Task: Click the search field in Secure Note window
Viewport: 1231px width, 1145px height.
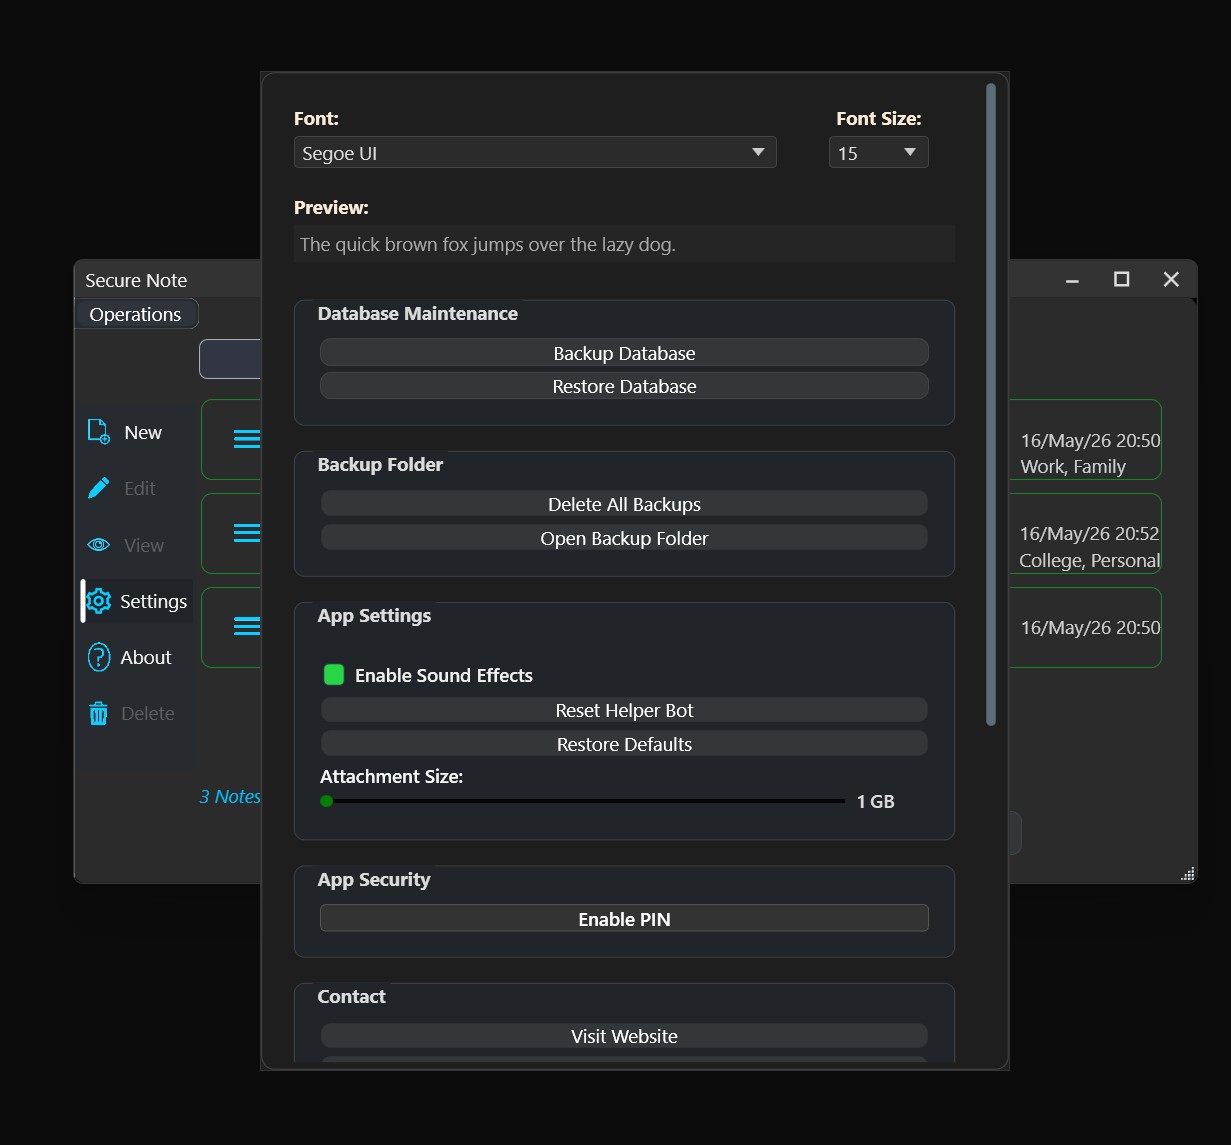Action: [230, 359]
